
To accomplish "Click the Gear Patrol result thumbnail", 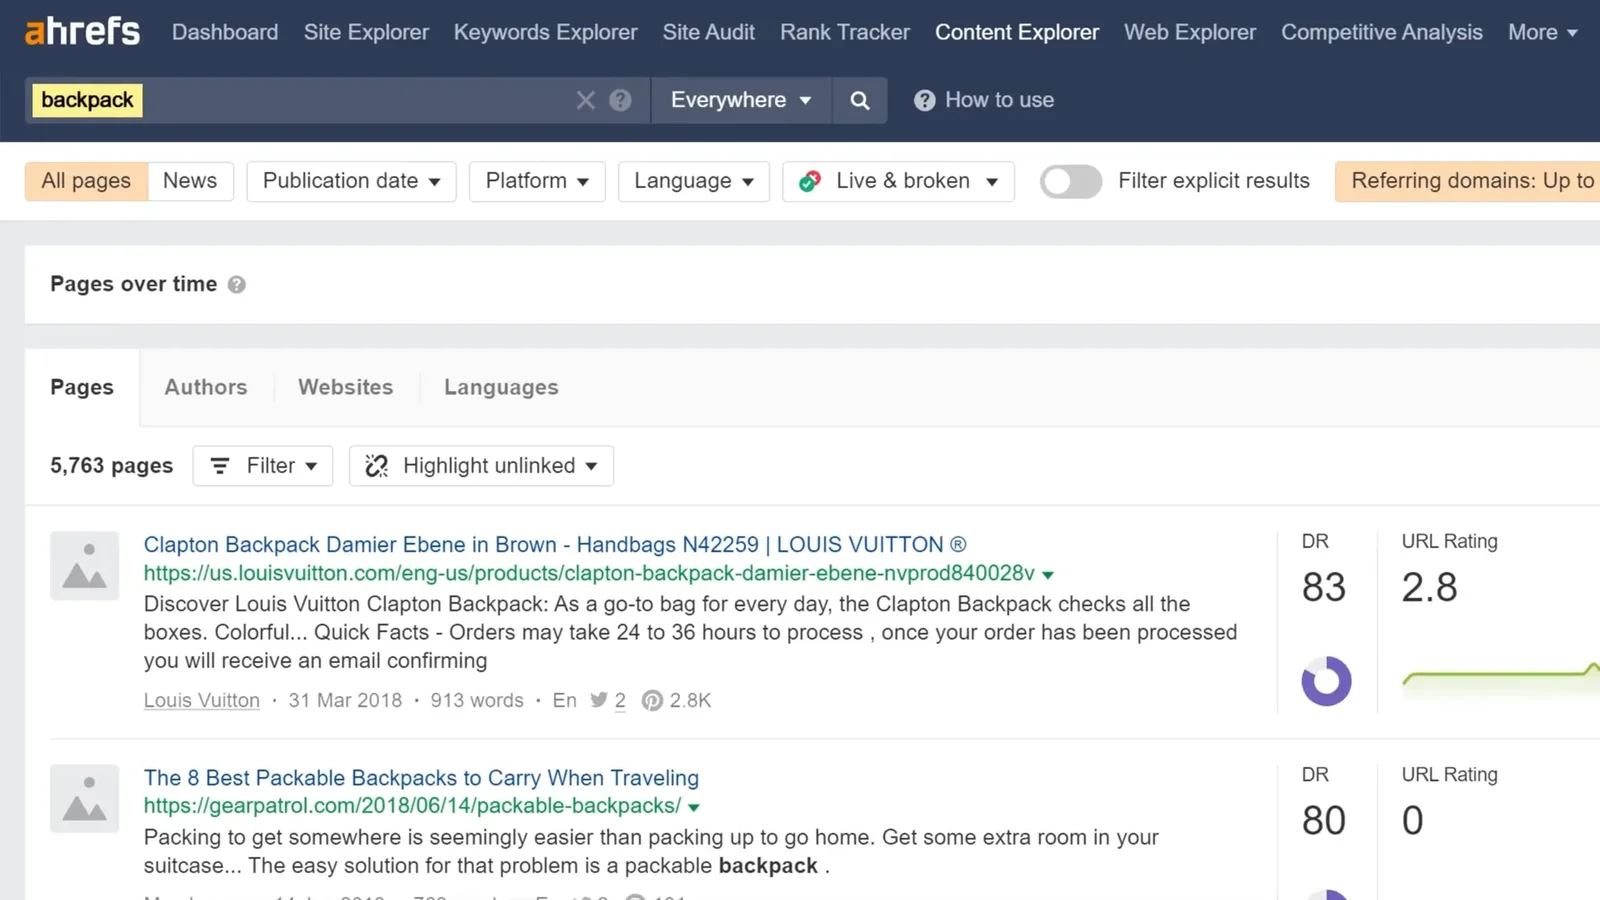I will click(85, 799).
